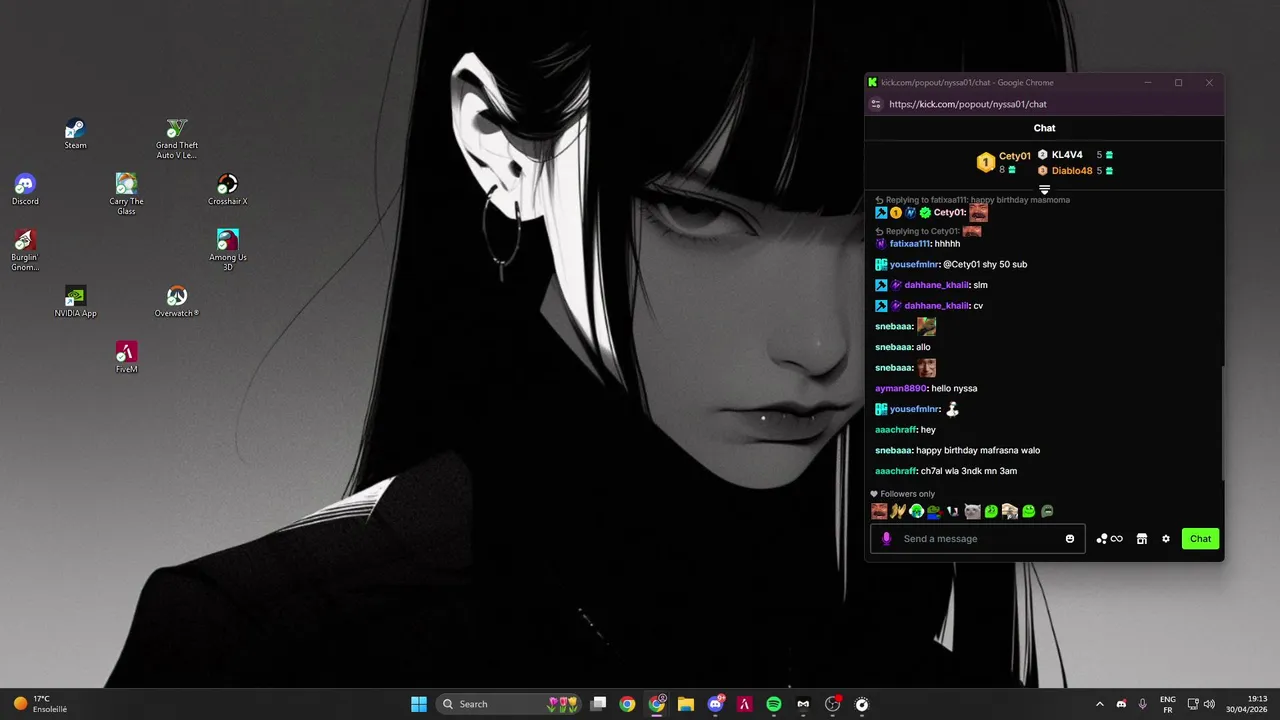The width and height of the screenshot is (1280, 720).
Task: Click the goose emote in yousefmlnr's message
Action: pos(952,409)
